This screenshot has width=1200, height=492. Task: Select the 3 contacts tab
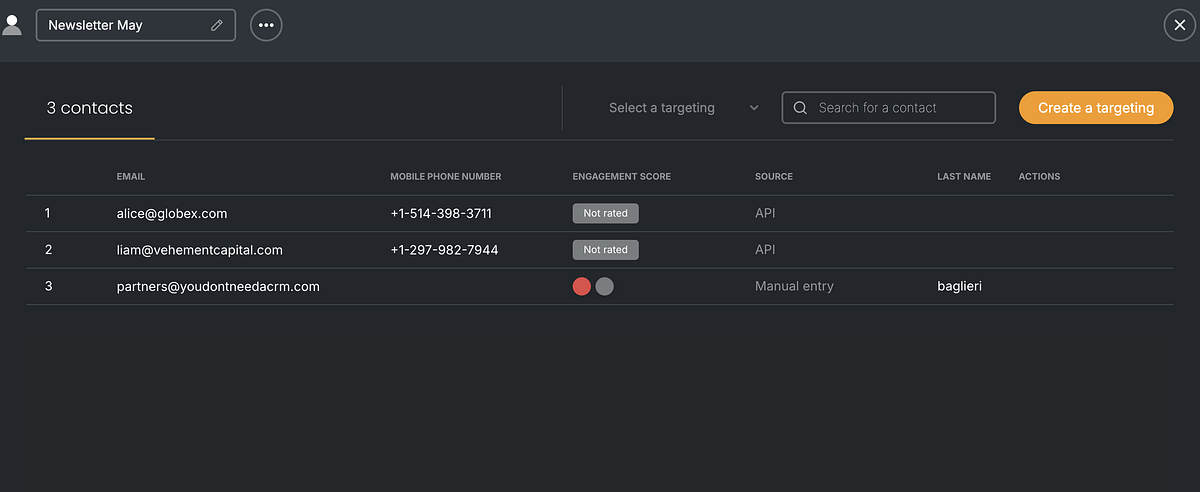89,108
